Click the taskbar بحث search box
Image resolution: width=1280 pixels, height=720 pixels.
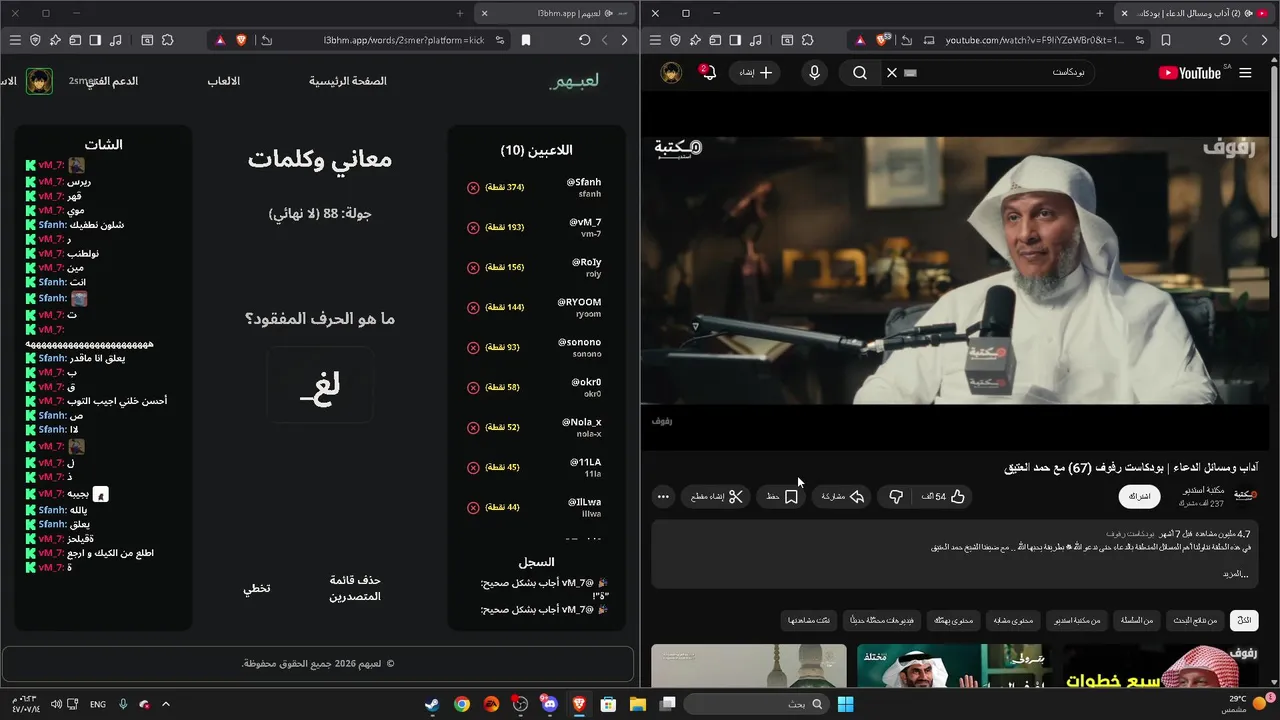coord(756,704)
